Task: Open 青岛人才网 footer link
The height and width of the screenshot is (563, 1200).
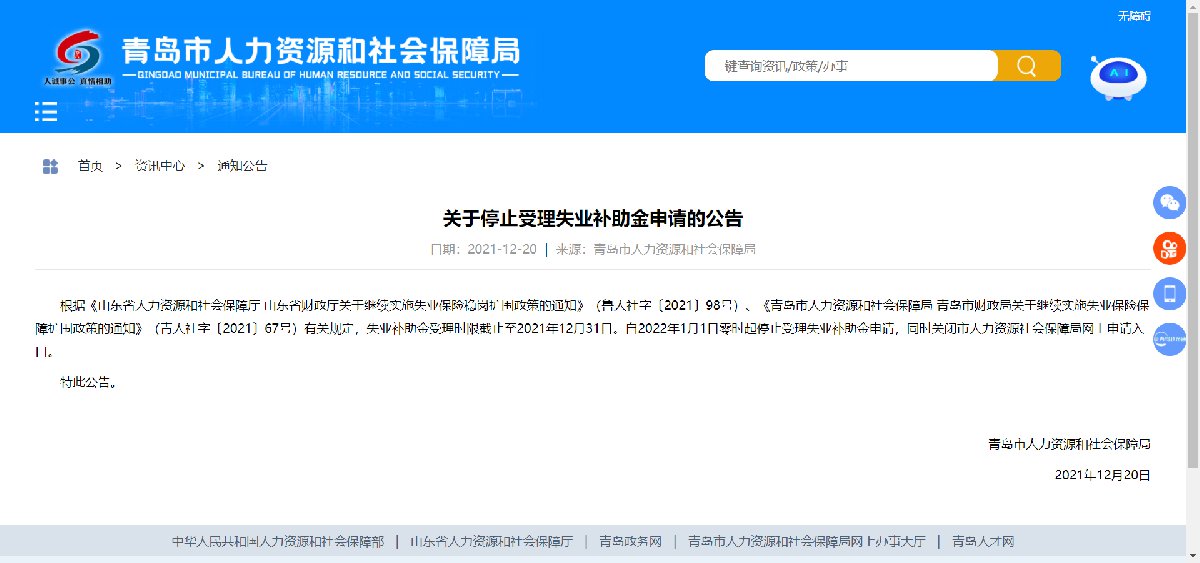Action: point(983,541)
